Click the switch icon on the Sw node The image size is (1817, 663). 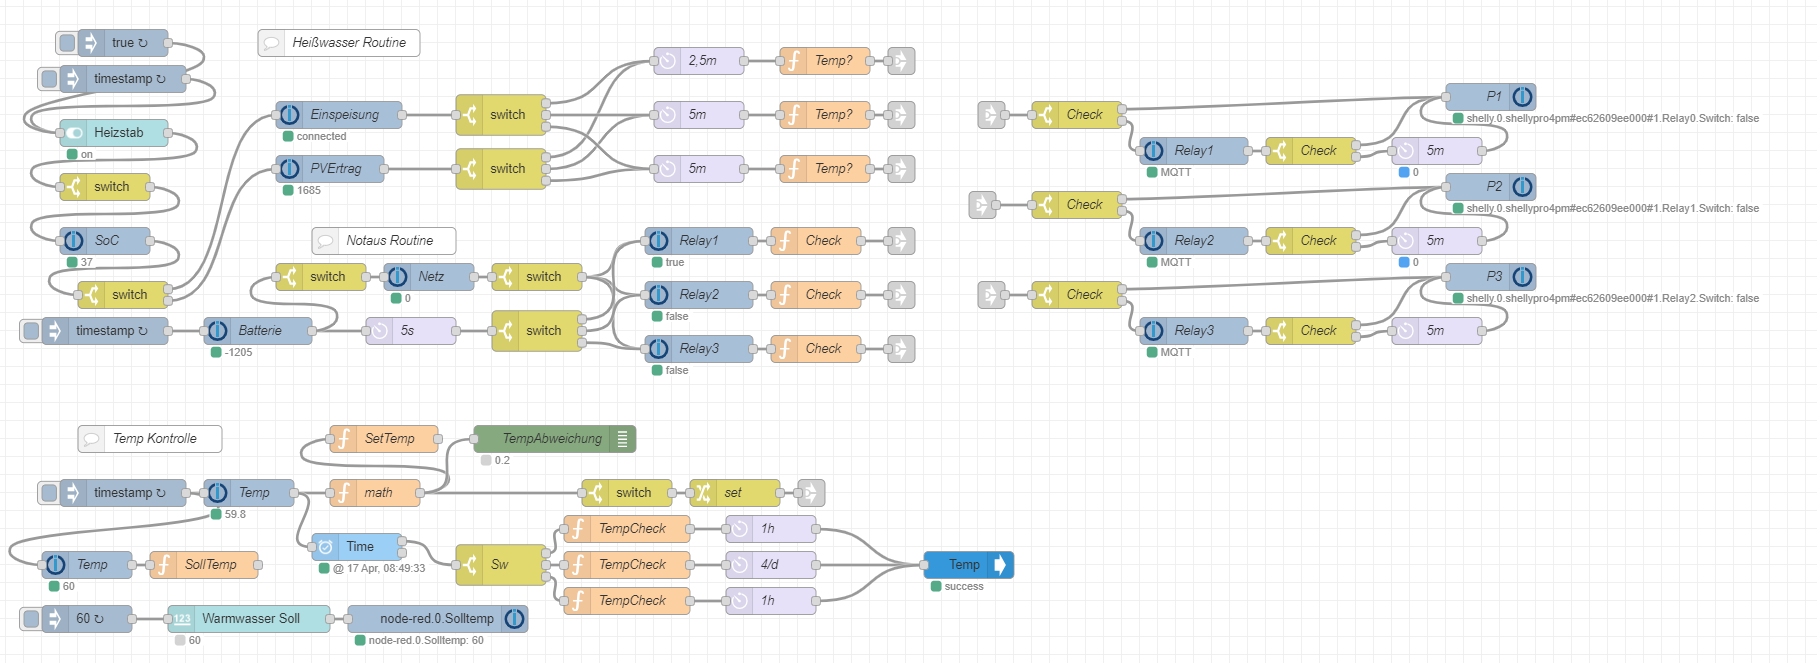[469, 565]
